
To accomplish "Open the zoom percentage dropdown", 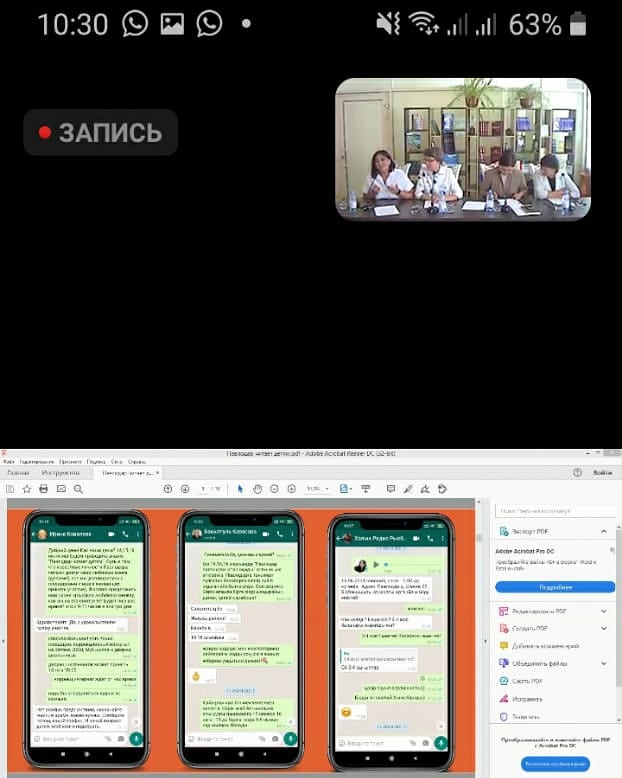I will 316,489.
